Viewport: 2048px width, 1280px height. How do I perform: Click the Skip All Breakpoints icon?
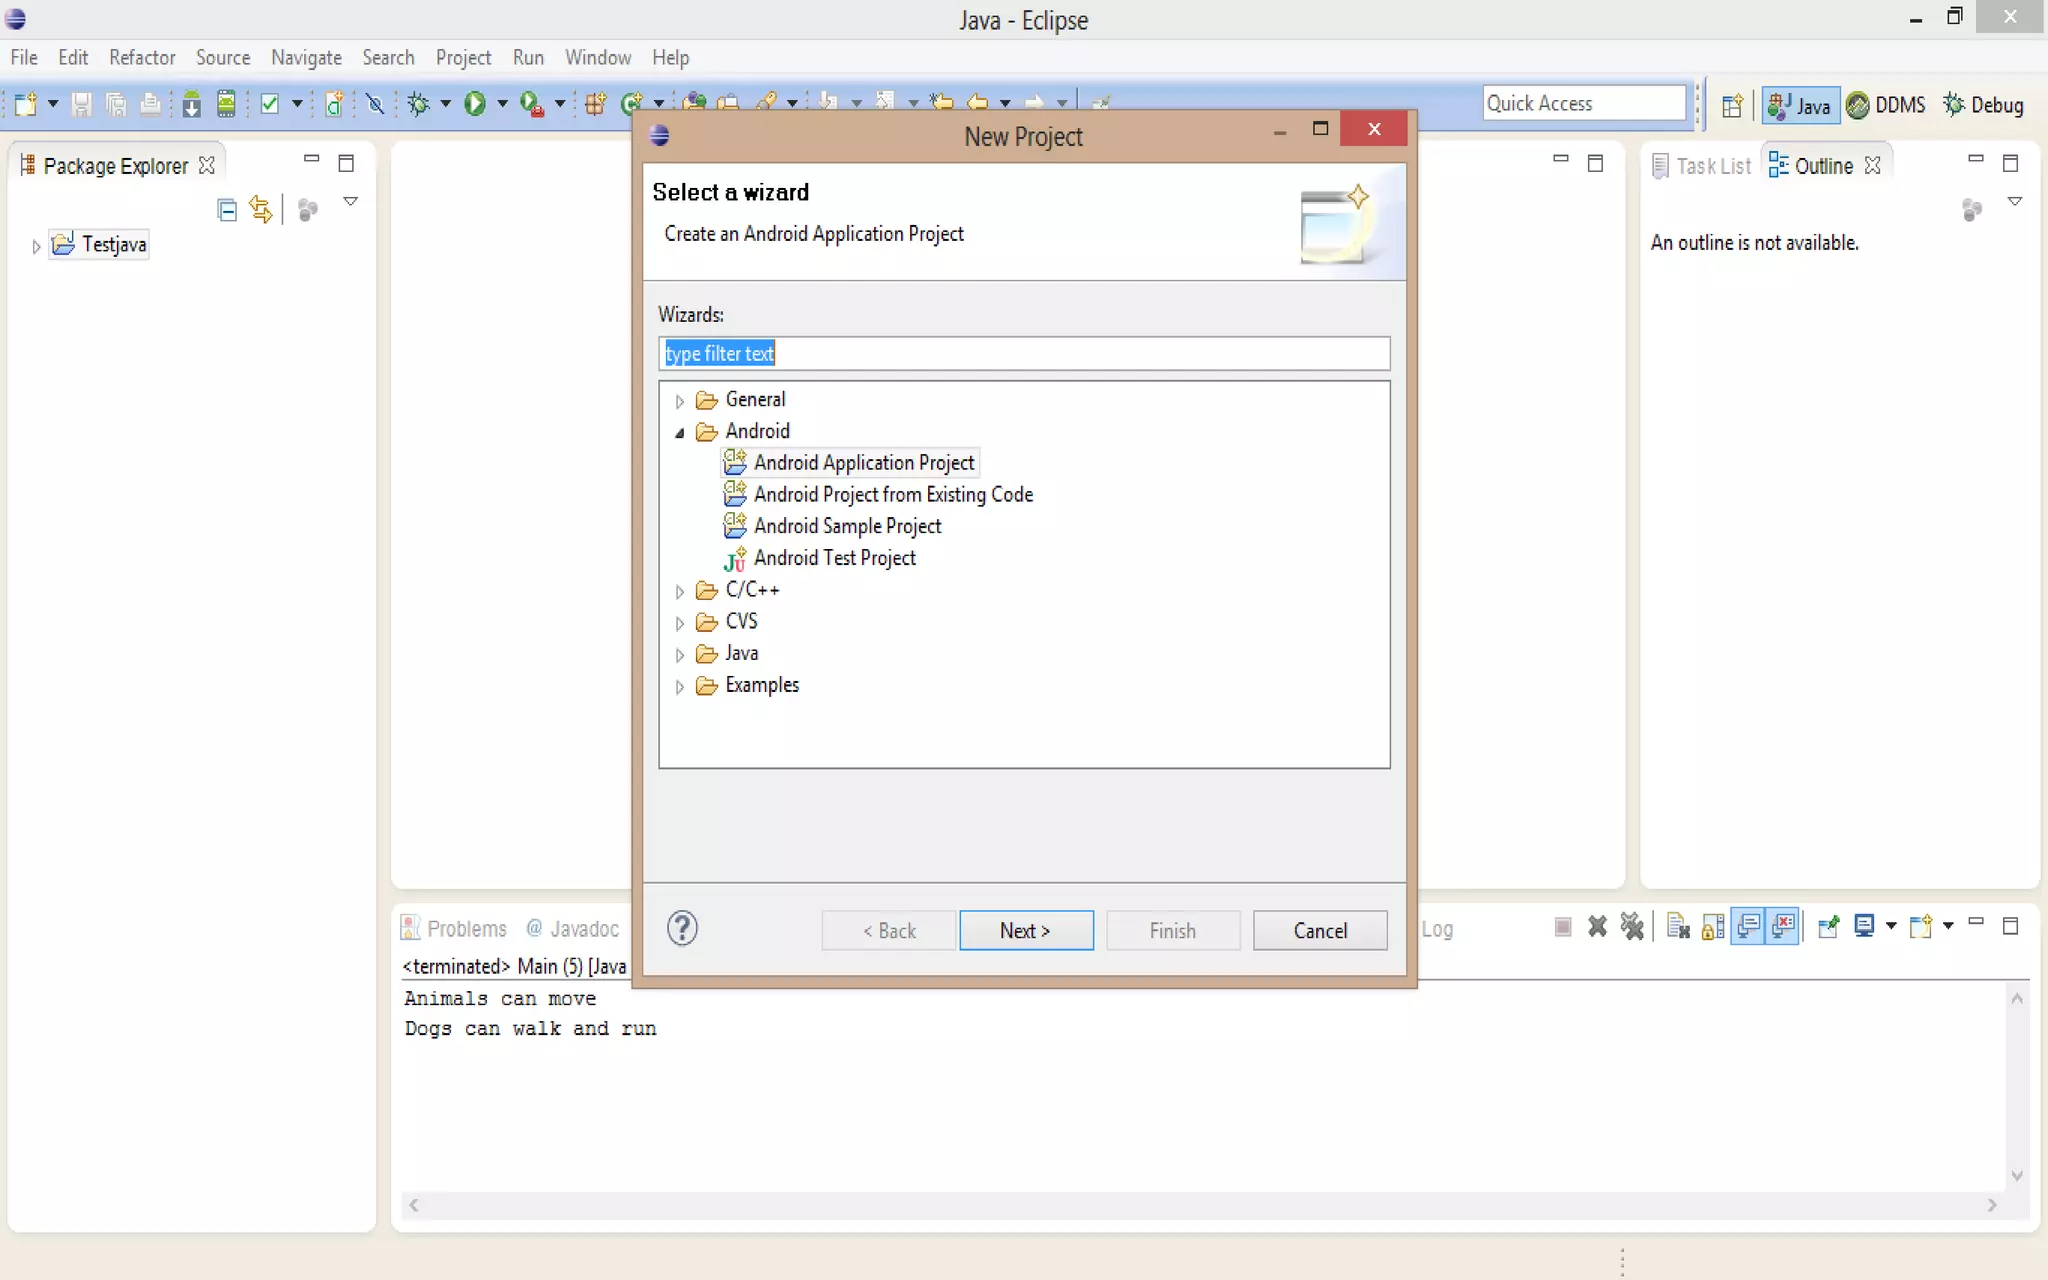pyautogui.click(x=375, y=104)
